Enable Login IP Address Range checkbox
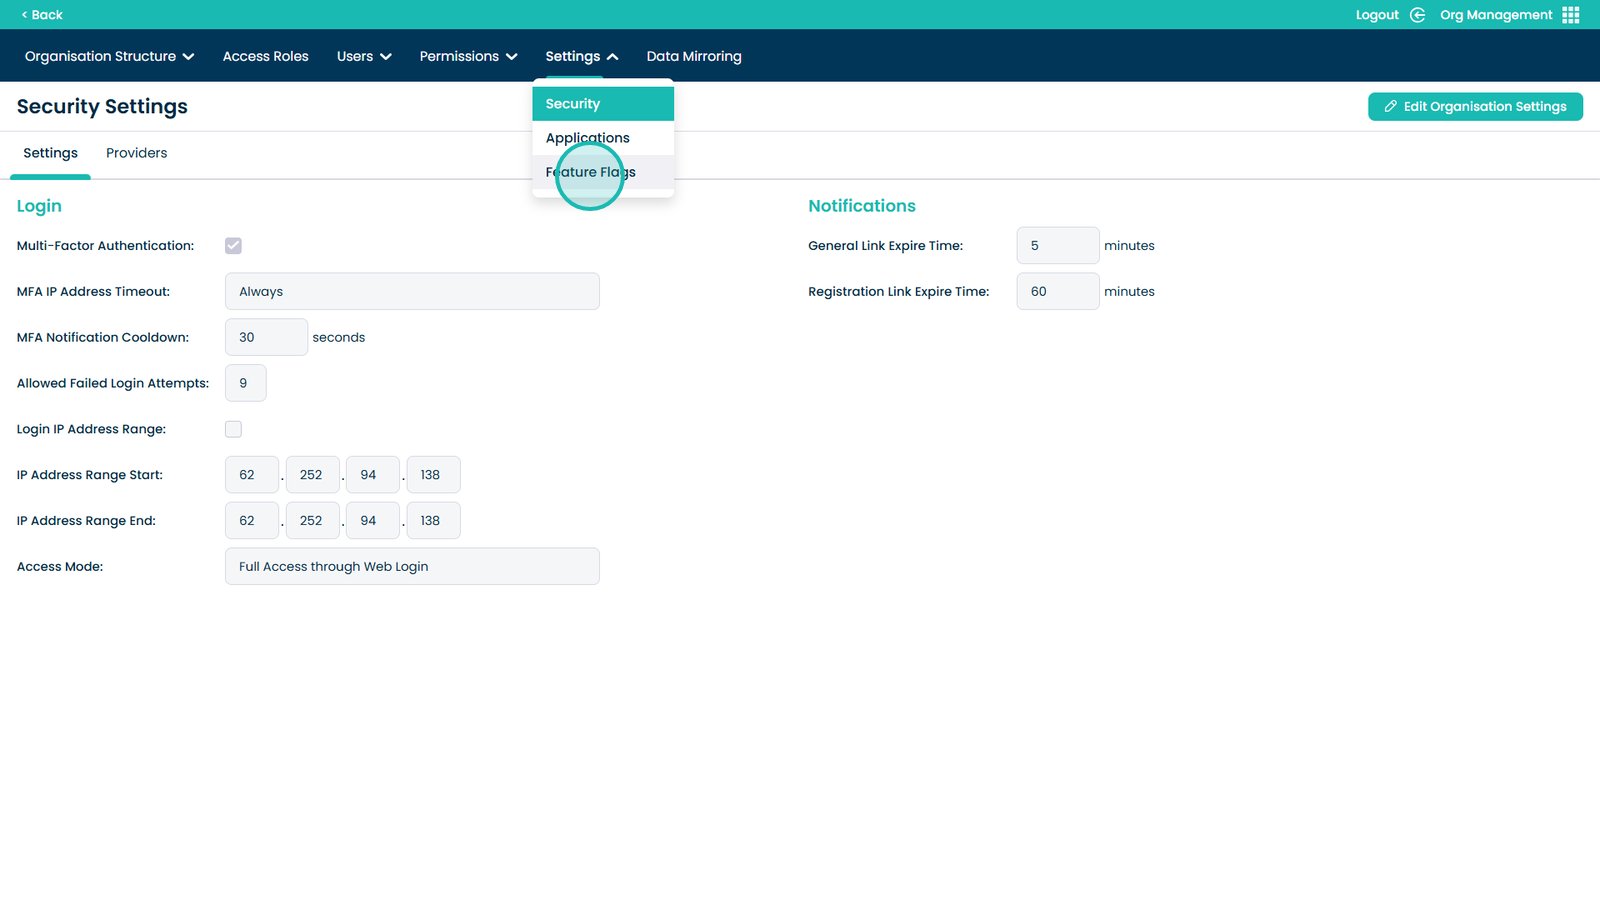Image resolution: width=1600 pixels, height=900 pixels. (x=233, y=429)
